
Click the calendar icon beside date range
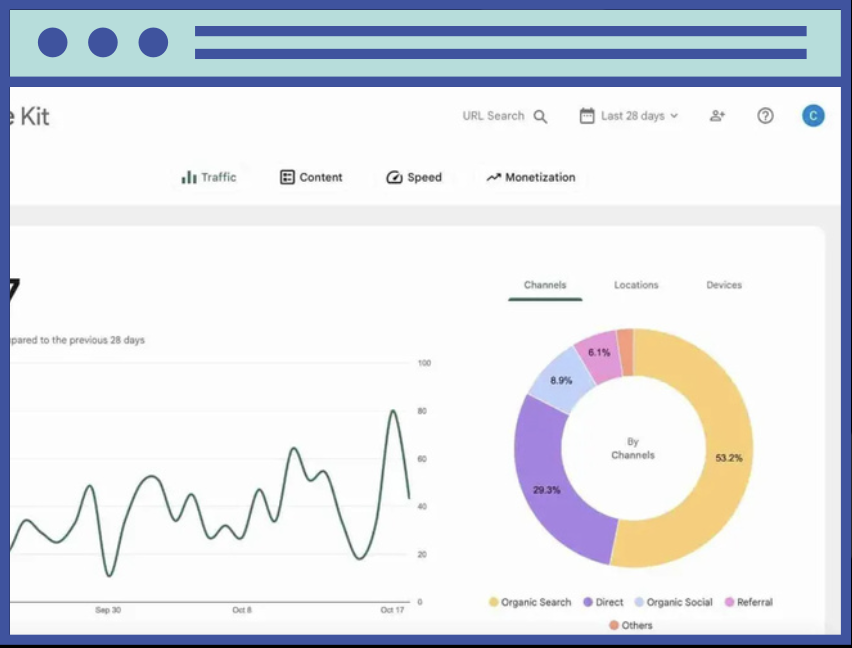pos(587,116)
